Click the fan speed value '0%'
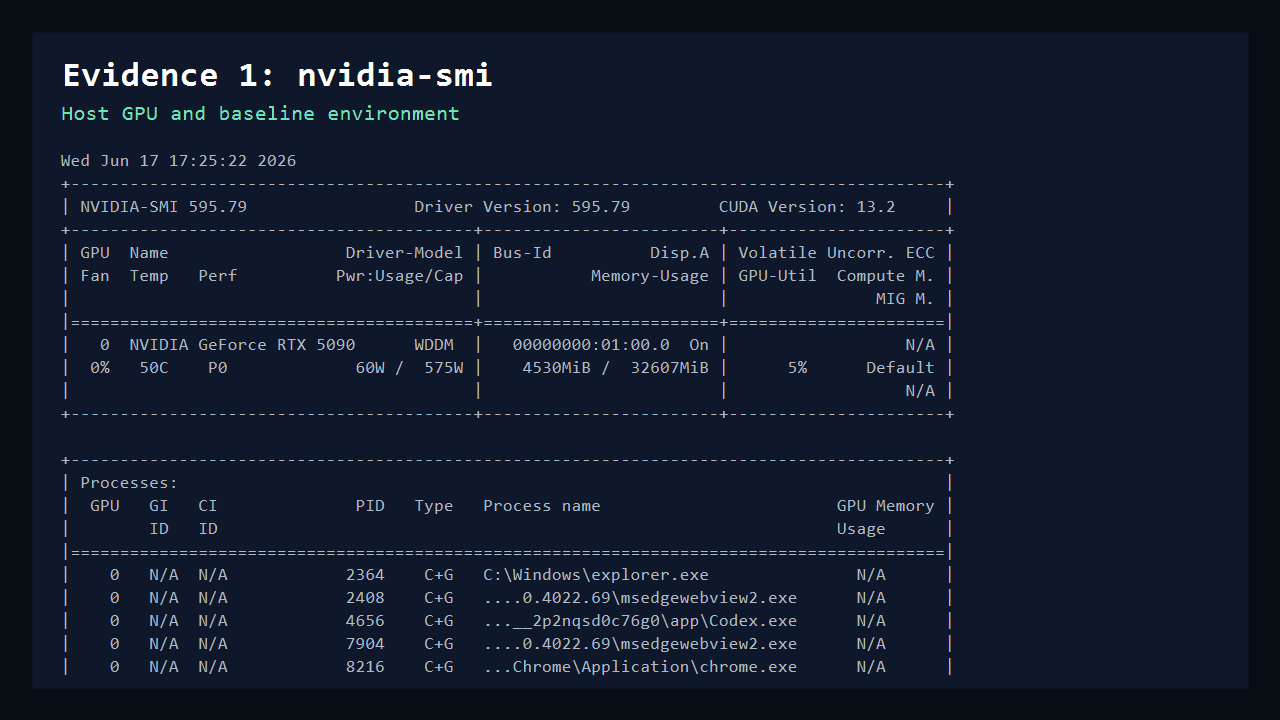Screen dimensions: 1280x720 click(x=100, y=368)
